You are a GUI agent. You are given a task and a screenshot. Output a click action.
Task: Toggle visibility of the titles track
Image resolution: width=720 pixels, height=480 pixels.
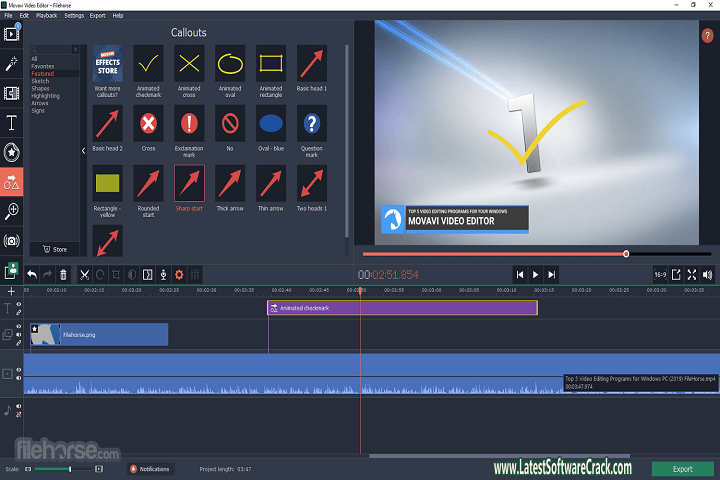click(x=18, y=305)
